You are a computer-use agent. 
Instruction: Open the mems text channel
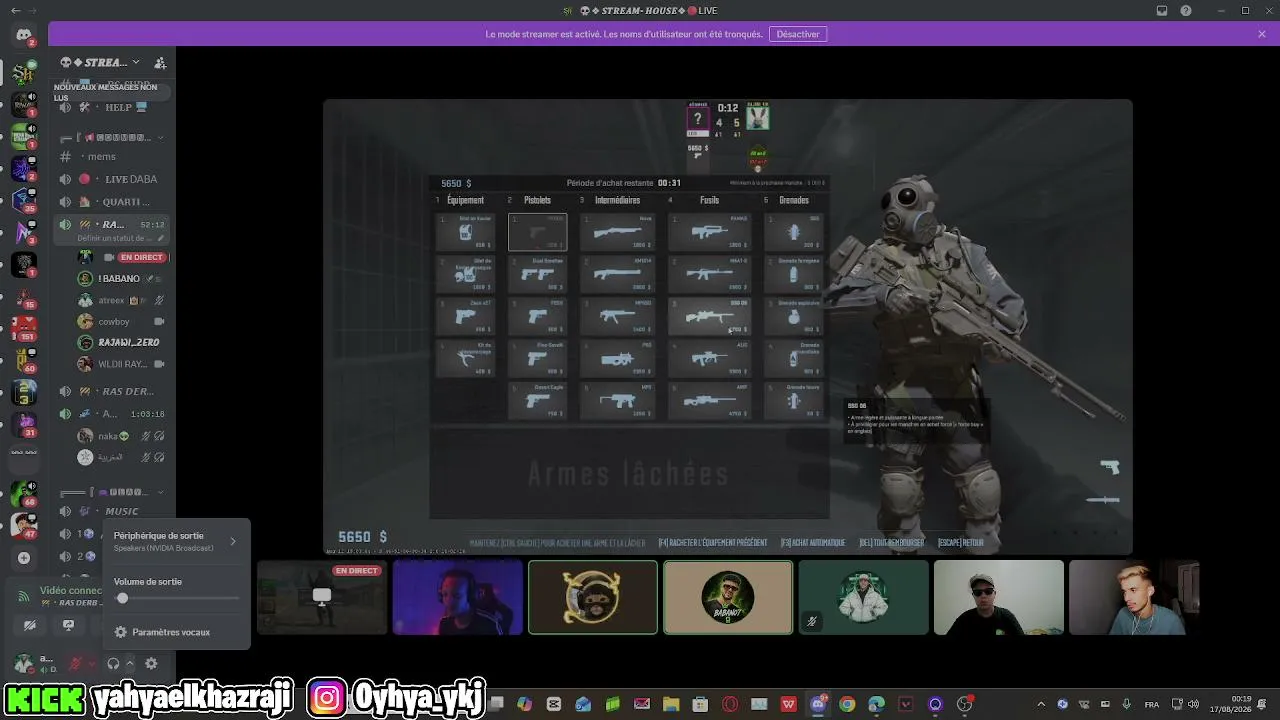[x=113, y=157]
